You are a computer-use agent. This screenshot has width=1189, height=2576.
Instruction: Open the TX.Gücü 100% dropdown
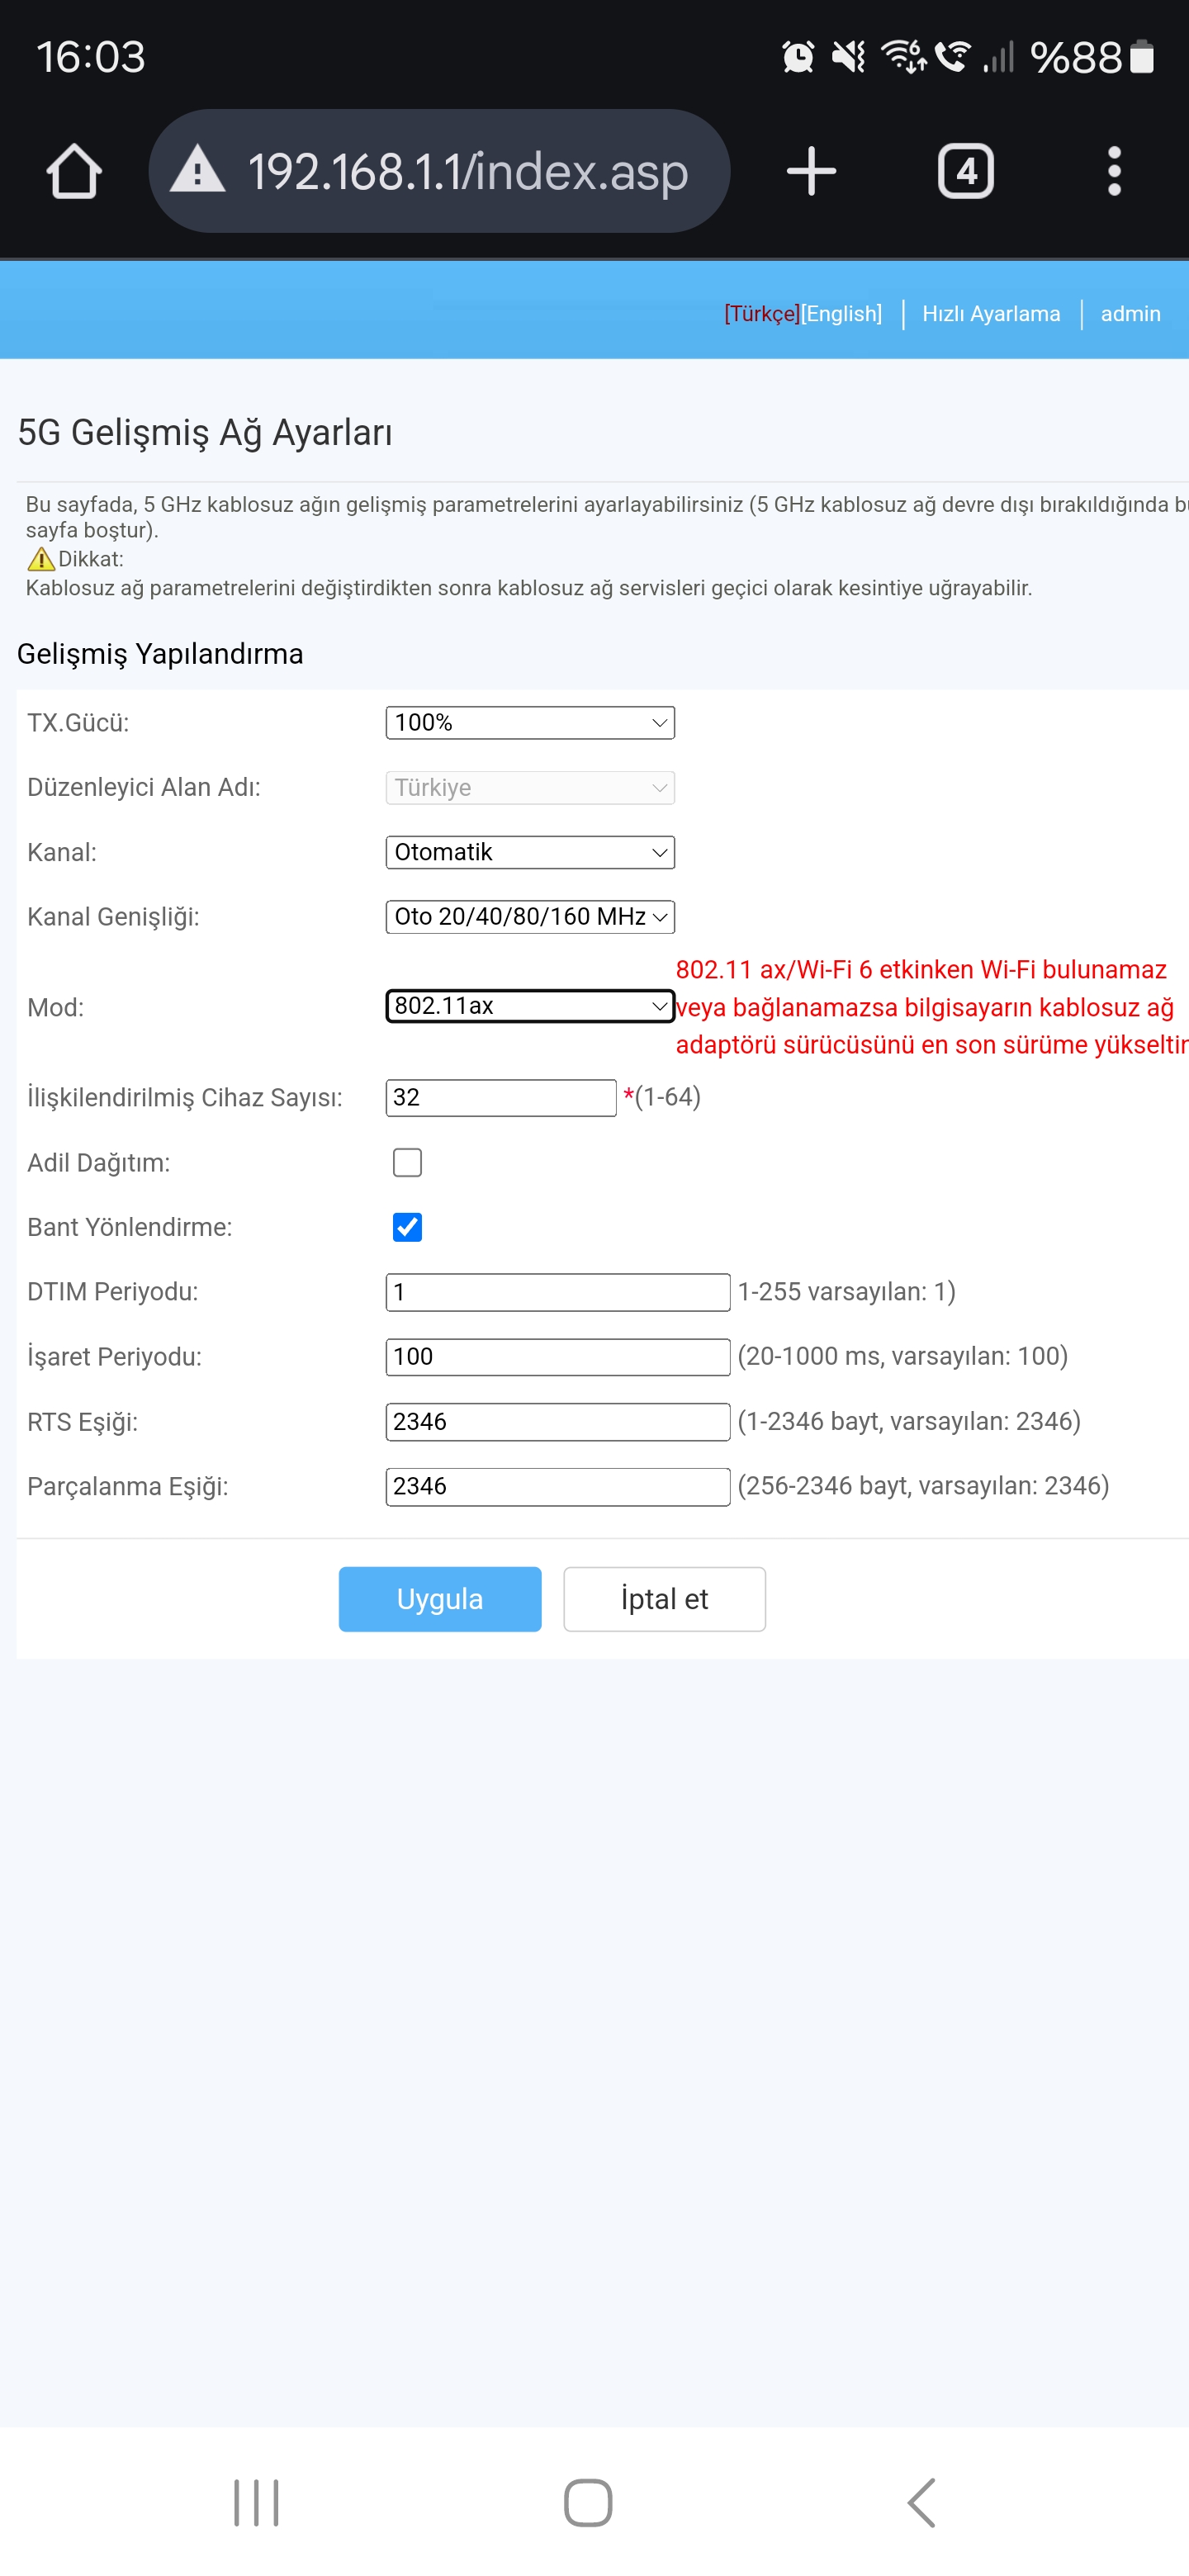[x=530, y=722]
